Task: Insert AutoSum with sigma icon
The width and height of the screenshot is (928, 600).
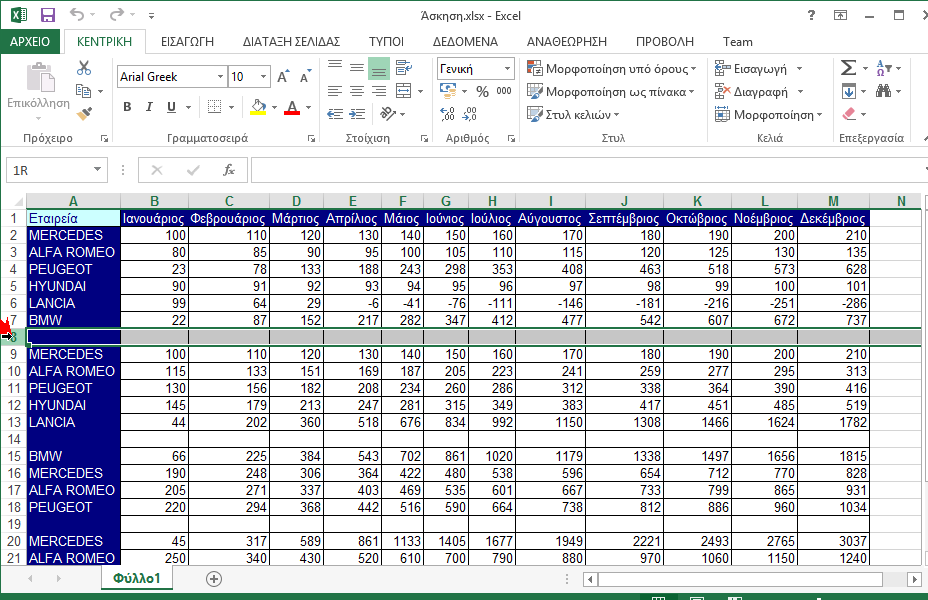Action: (x=849, y=68)
